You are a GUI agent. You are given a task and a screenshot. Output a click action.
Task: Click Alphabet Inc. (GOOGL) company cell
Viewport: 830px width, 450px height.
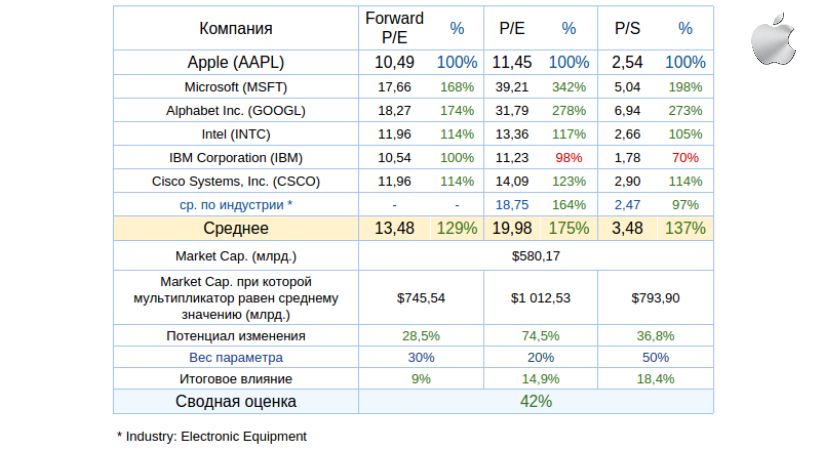tap(235, 110)
